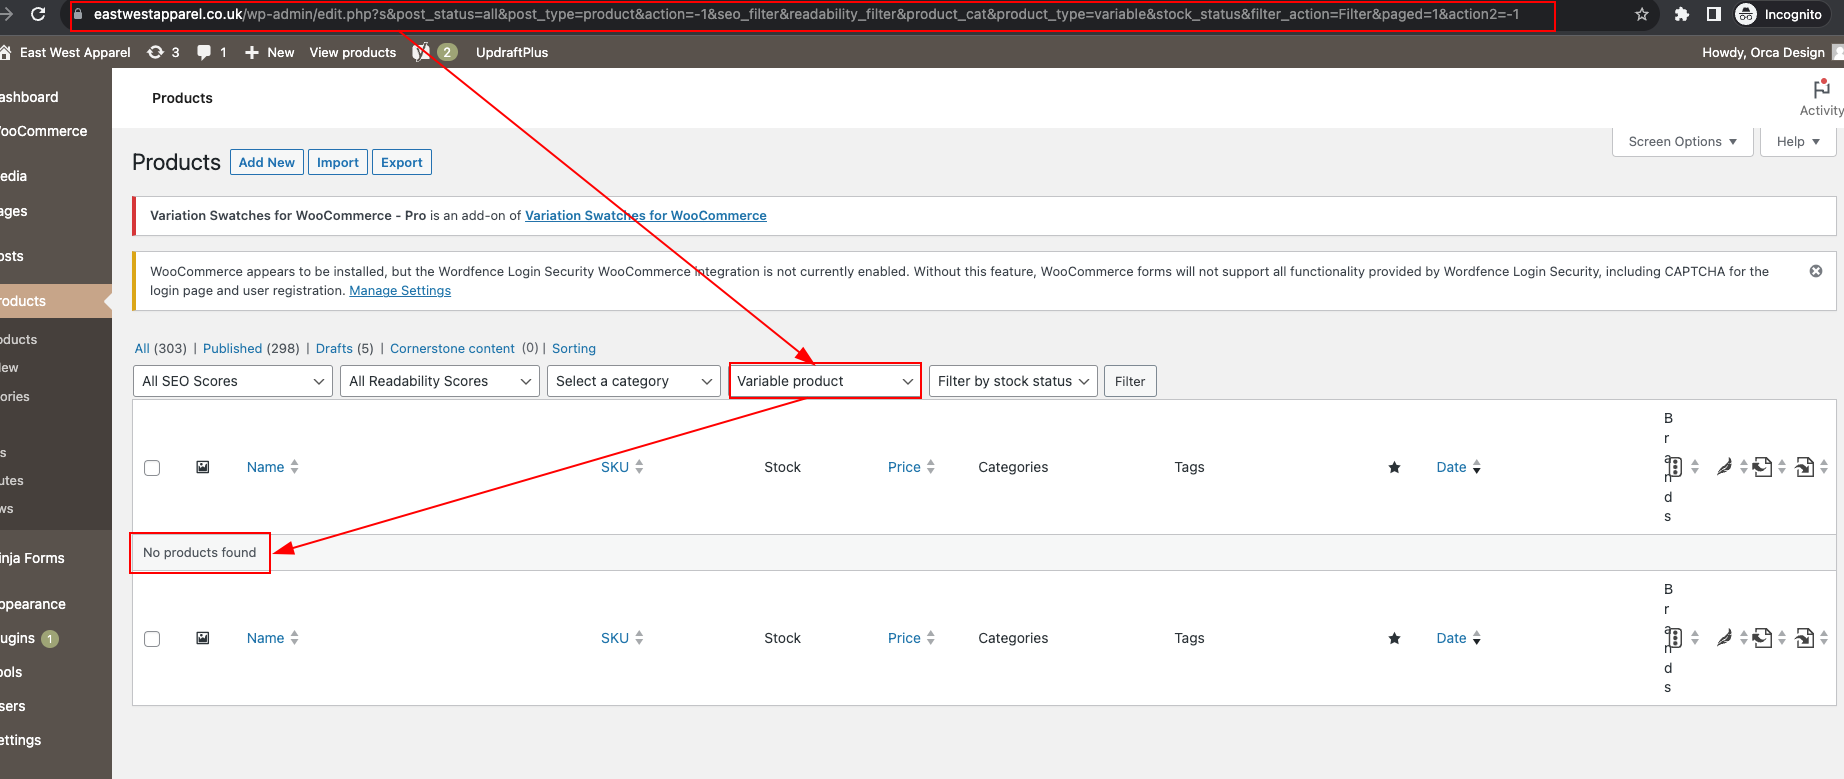Screen dimensions: 1844x779
Task: Click the Import products button
Action: click(338, 162)
